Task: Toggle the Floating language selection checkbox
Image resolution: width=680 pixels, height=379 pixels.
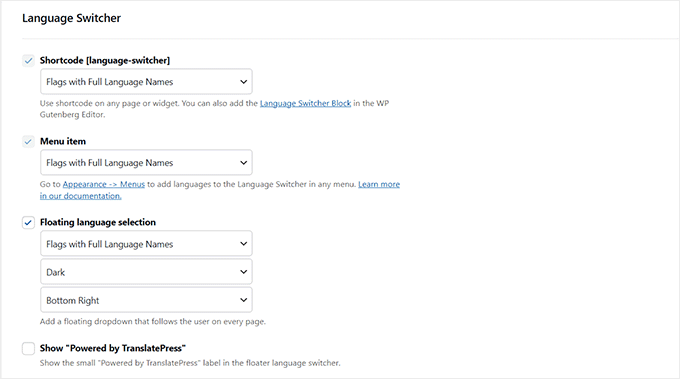Action: coord(28,222)
